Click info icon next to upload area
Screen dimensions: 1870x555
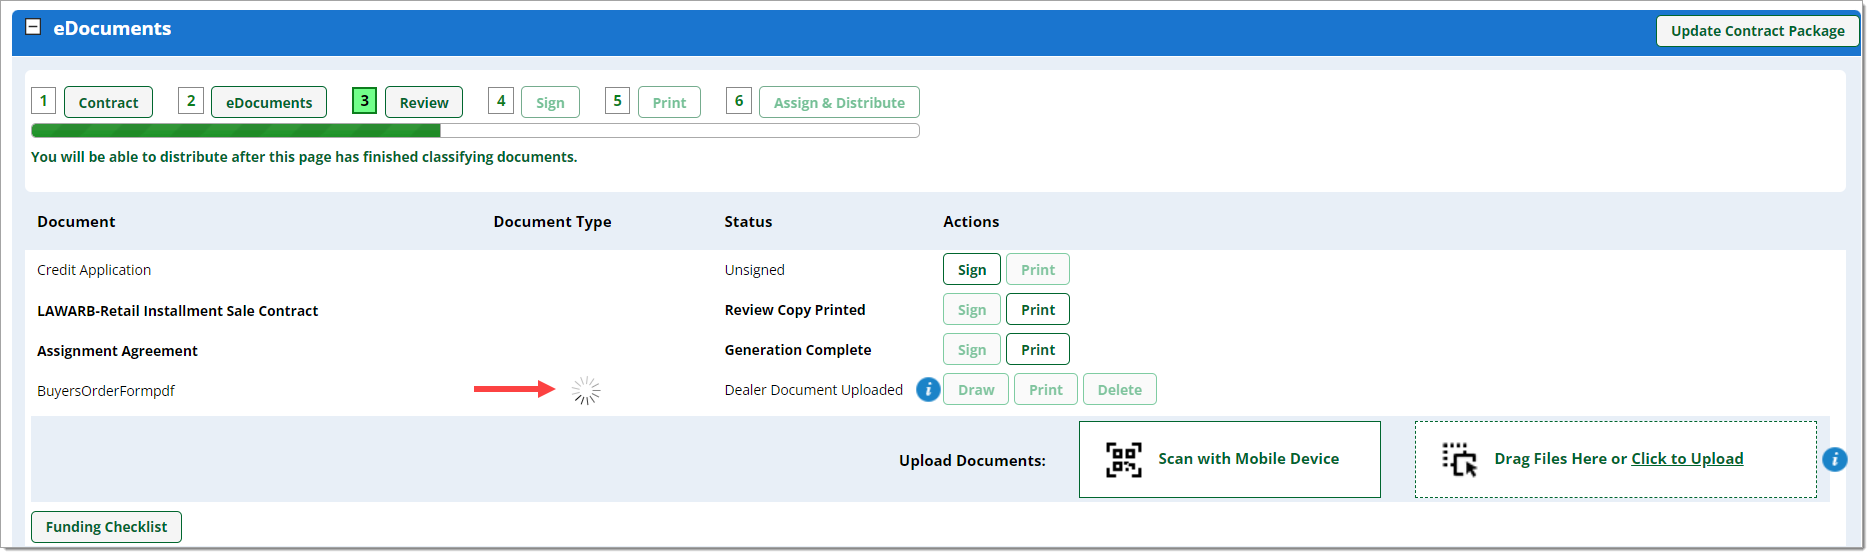1835,459
